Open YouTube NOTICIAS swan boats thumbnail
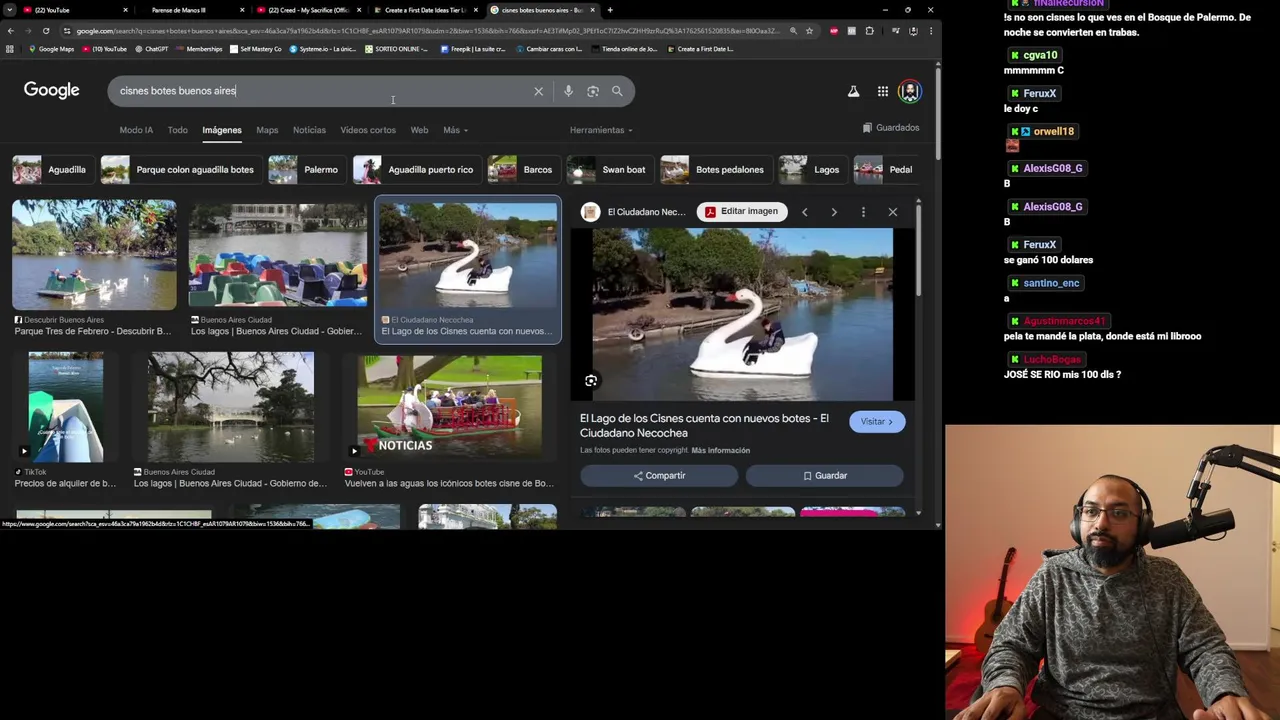The height and width of the screenshot is (720, 1280). point(450,407)
